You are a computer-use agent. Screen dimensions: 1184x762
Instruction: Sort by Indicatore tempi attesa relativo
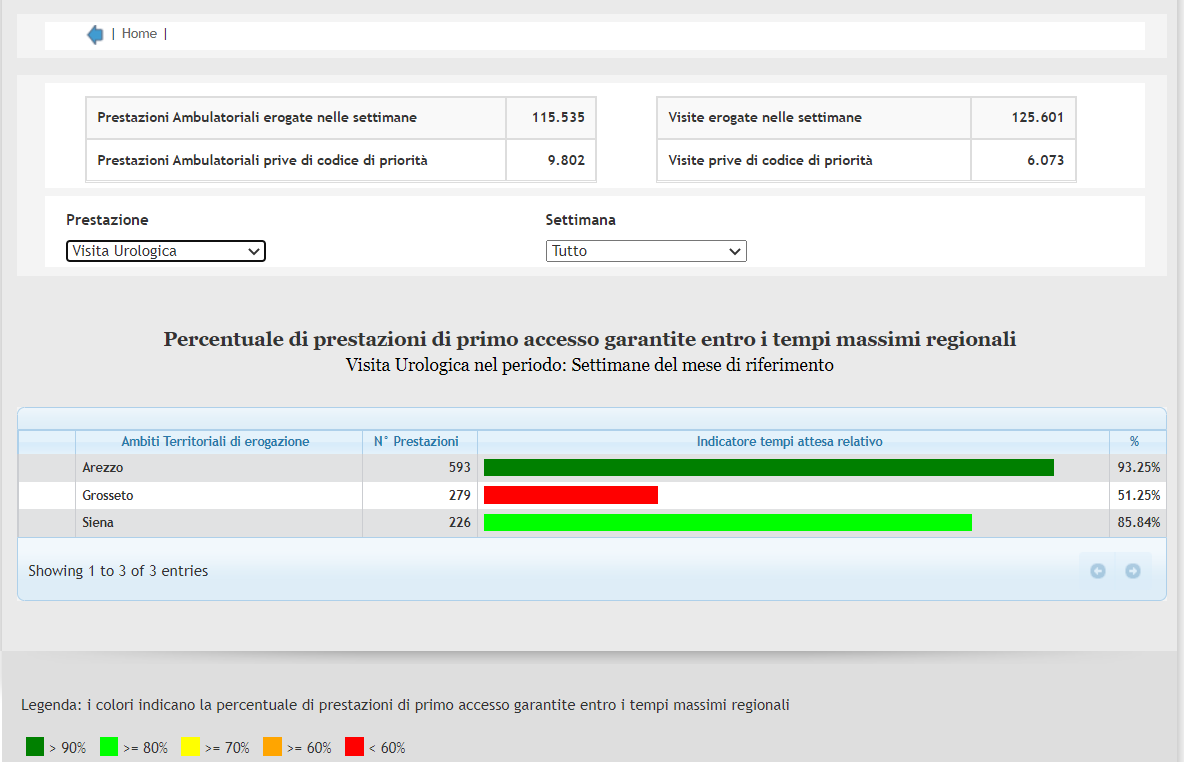click(x=789, y=441)
